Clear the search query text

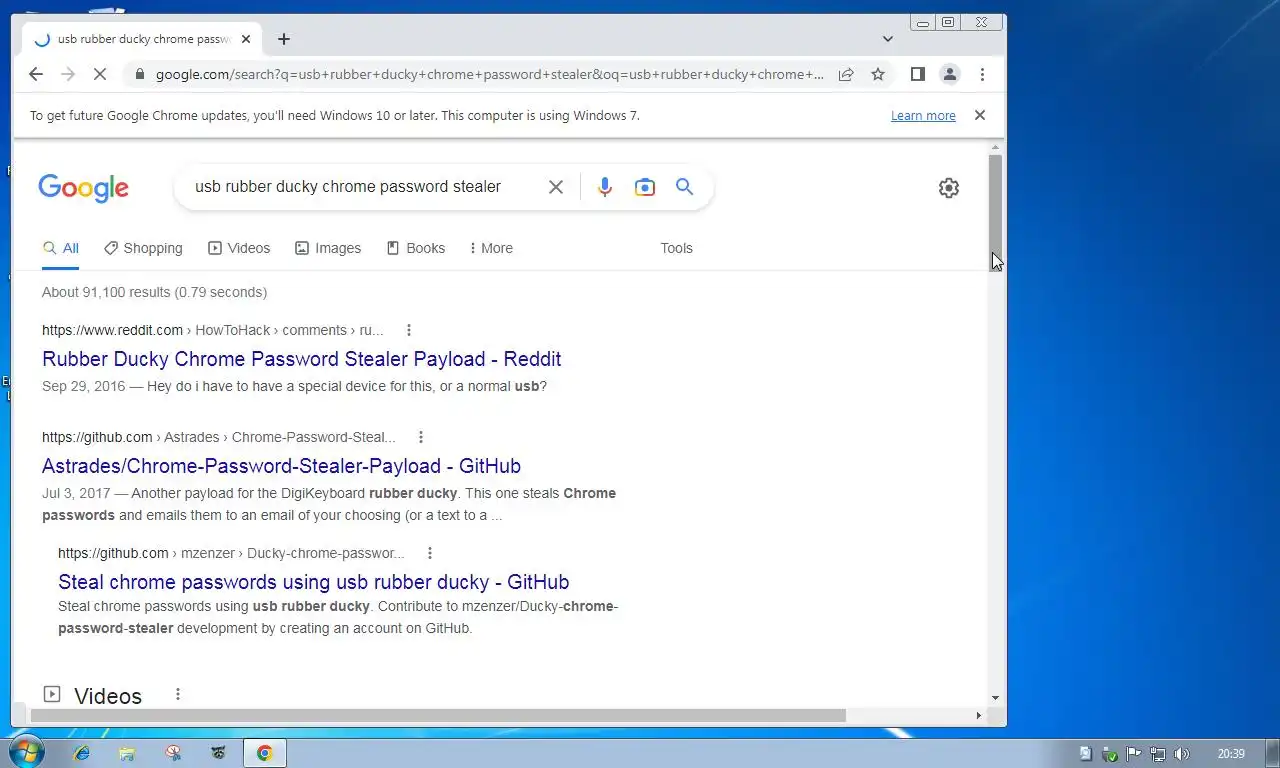point(556,187)
